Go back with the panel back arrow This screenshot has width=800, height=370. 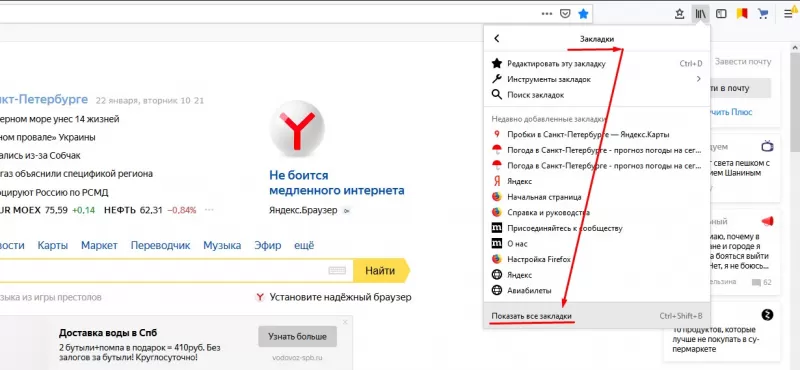point(497,39)
